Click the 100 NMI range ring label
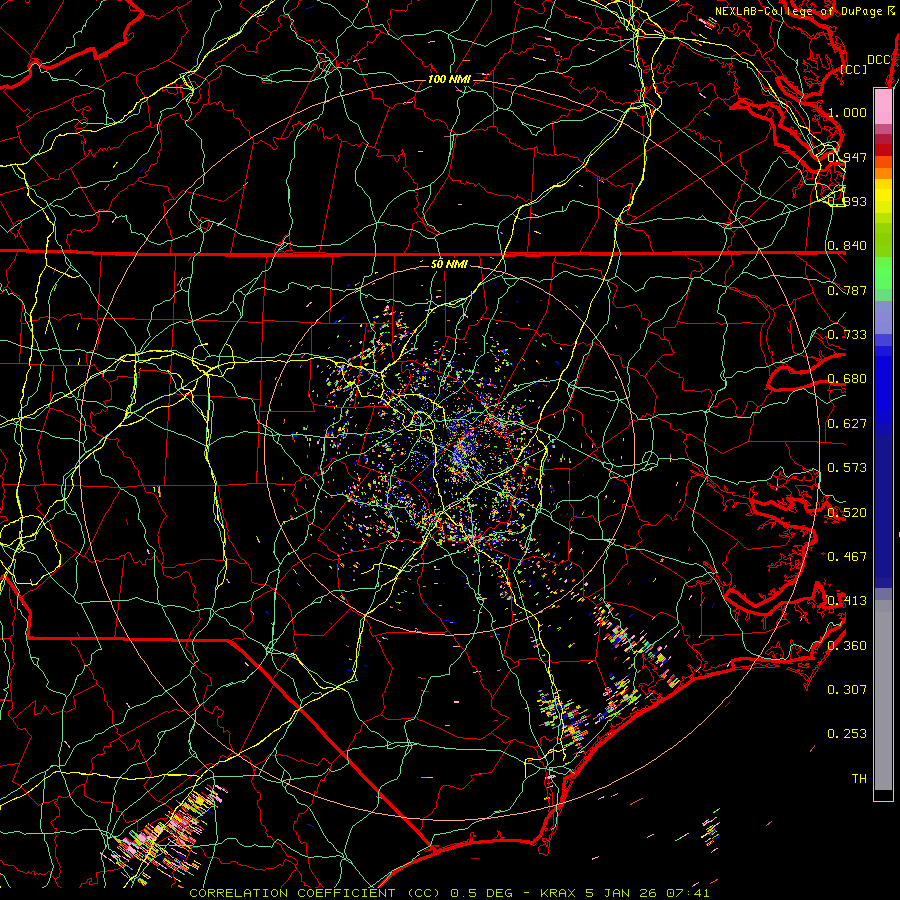Viewport: 900px width, 900px height. click(449, 79)
